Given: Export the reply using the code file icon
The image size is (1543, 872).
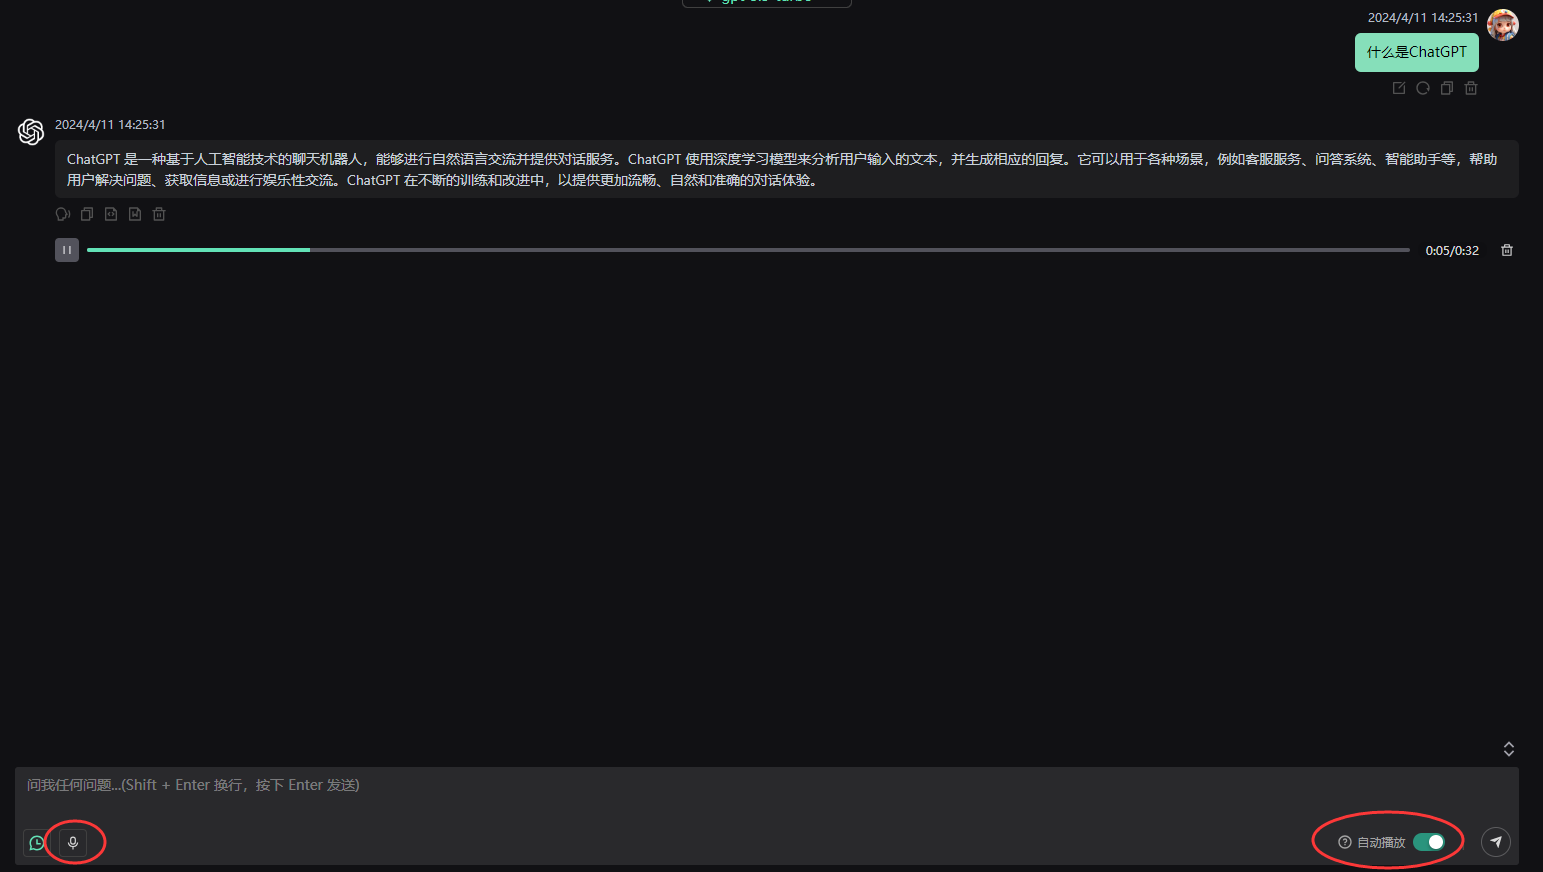Looking at the screenshot, I should point(111,214).
